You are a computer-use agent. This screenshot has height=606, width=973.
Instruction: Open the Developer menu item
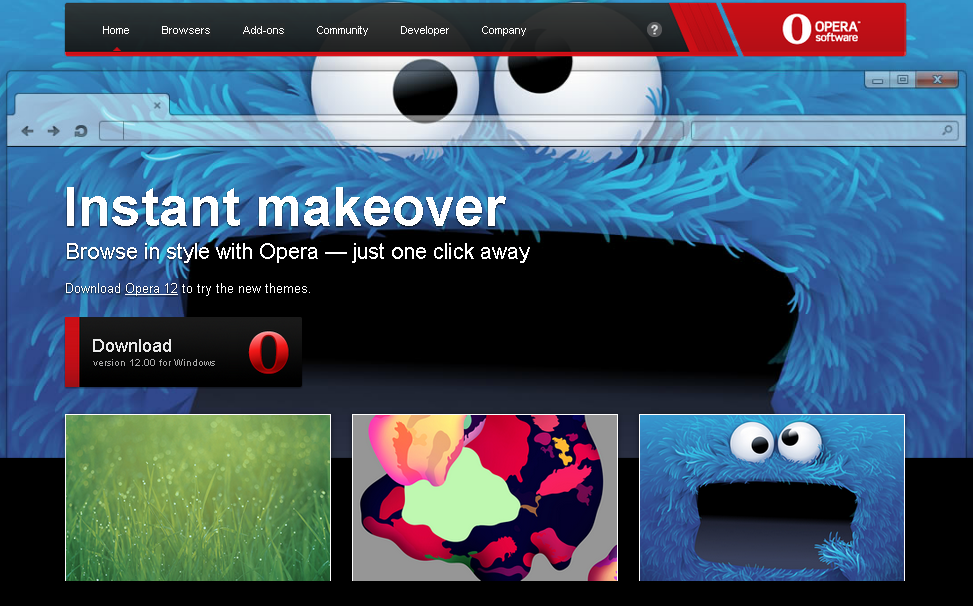pos(424,30)
